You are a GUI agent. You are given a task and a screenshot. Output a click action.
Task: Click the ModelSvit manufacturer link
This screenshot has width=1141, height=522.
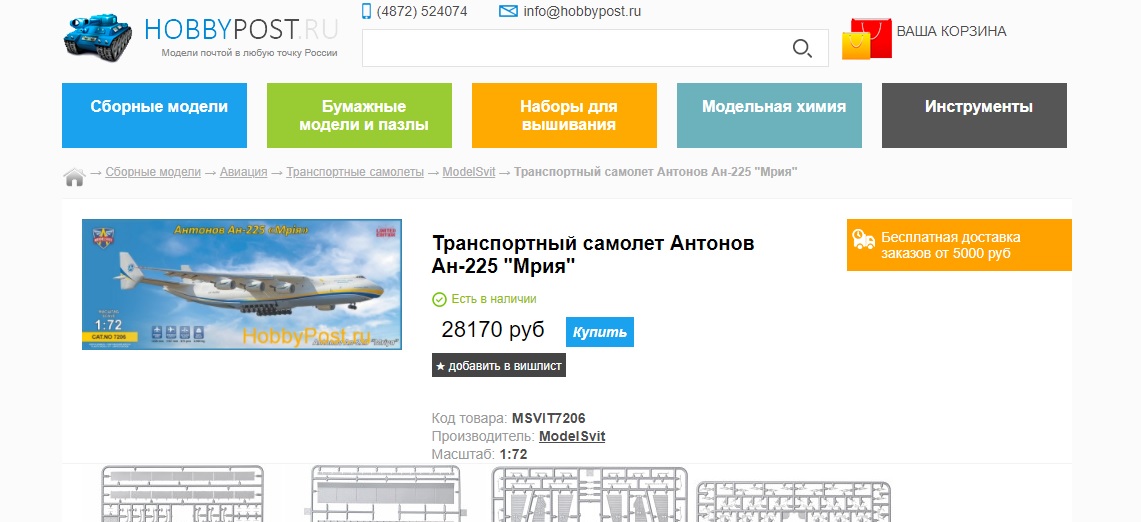(x=572, y=436)
